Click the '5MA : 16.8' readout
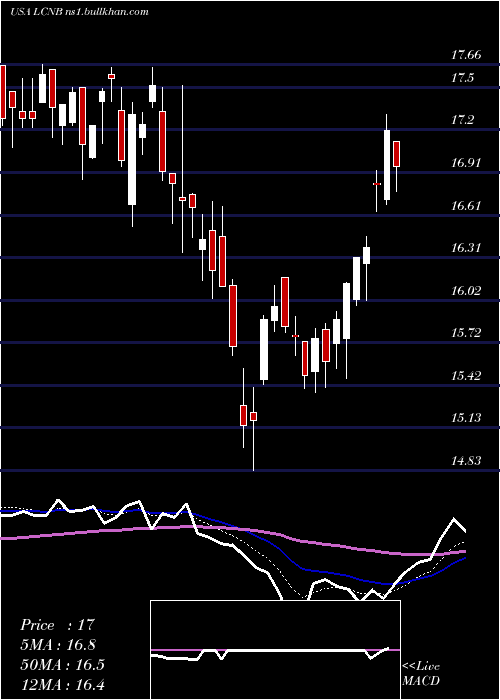Viewport: 500px width, 700px height. pyautogui.click(x=58, y=644)
